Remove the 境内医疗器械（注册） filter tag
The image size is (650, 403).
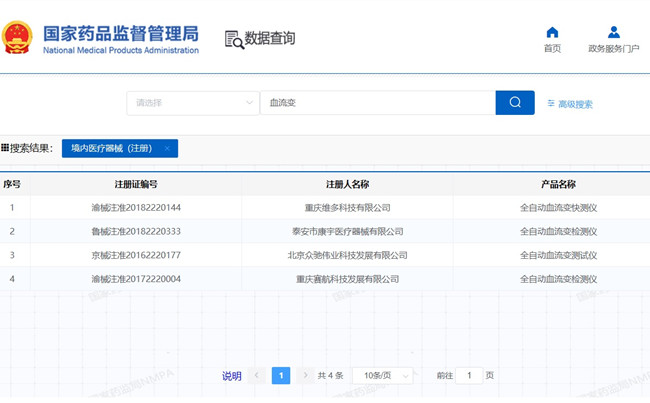(x=167, y=148)
